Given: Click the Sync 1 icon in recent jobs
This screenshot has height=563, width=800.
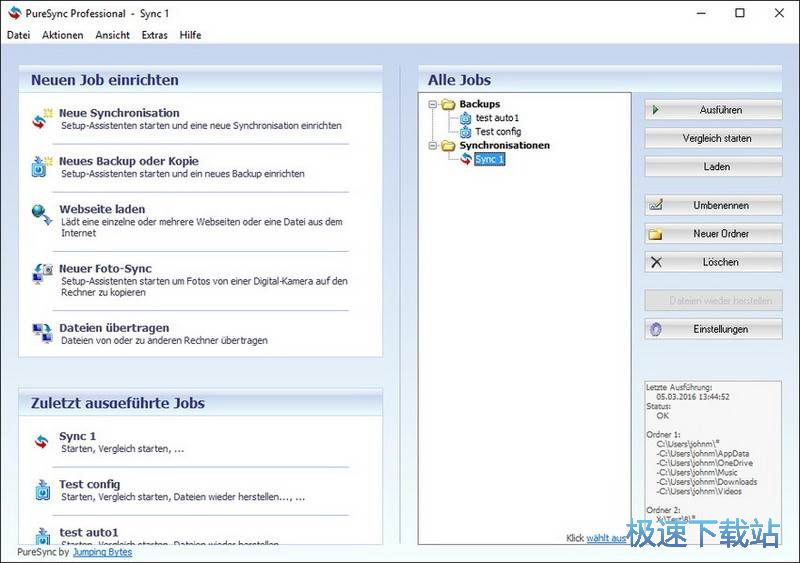Looking at the screenshot, I should pos(42,442).
